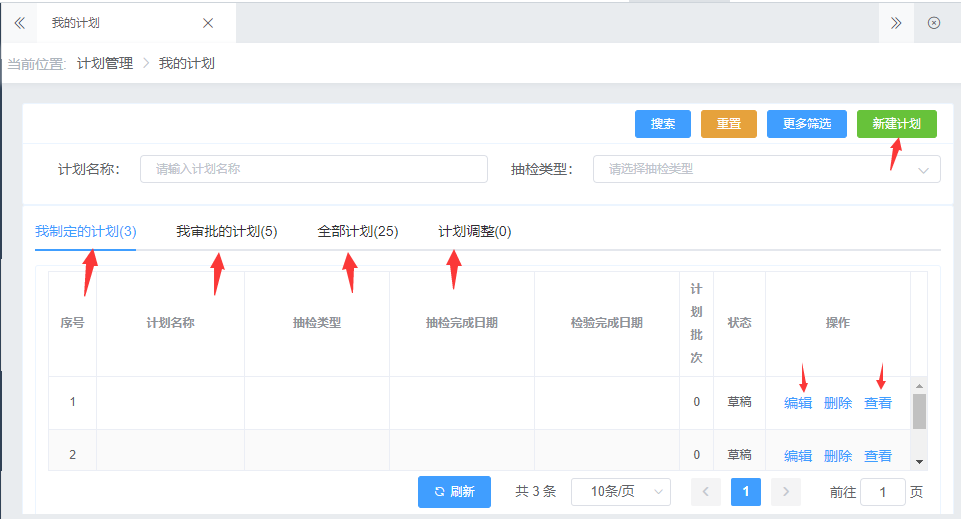The height and width of the screenshot is (519, 961).
Task: Close the 我的计划 tab with X
Action: click(x=208, y=23)
